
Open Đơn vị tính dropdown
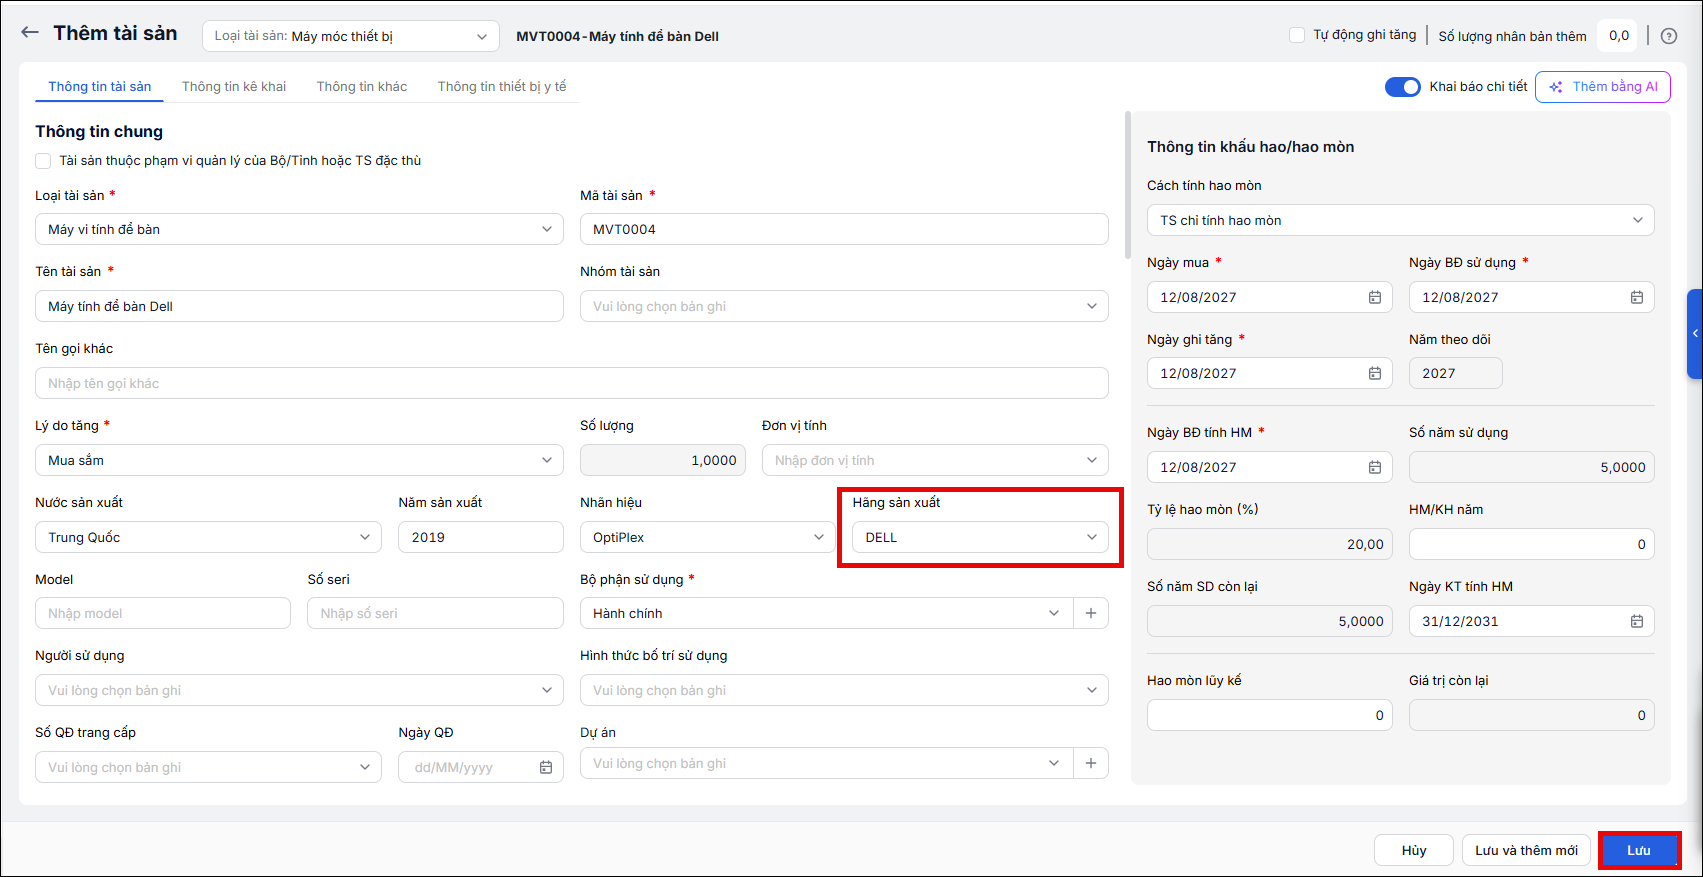[x=935, y=460]
